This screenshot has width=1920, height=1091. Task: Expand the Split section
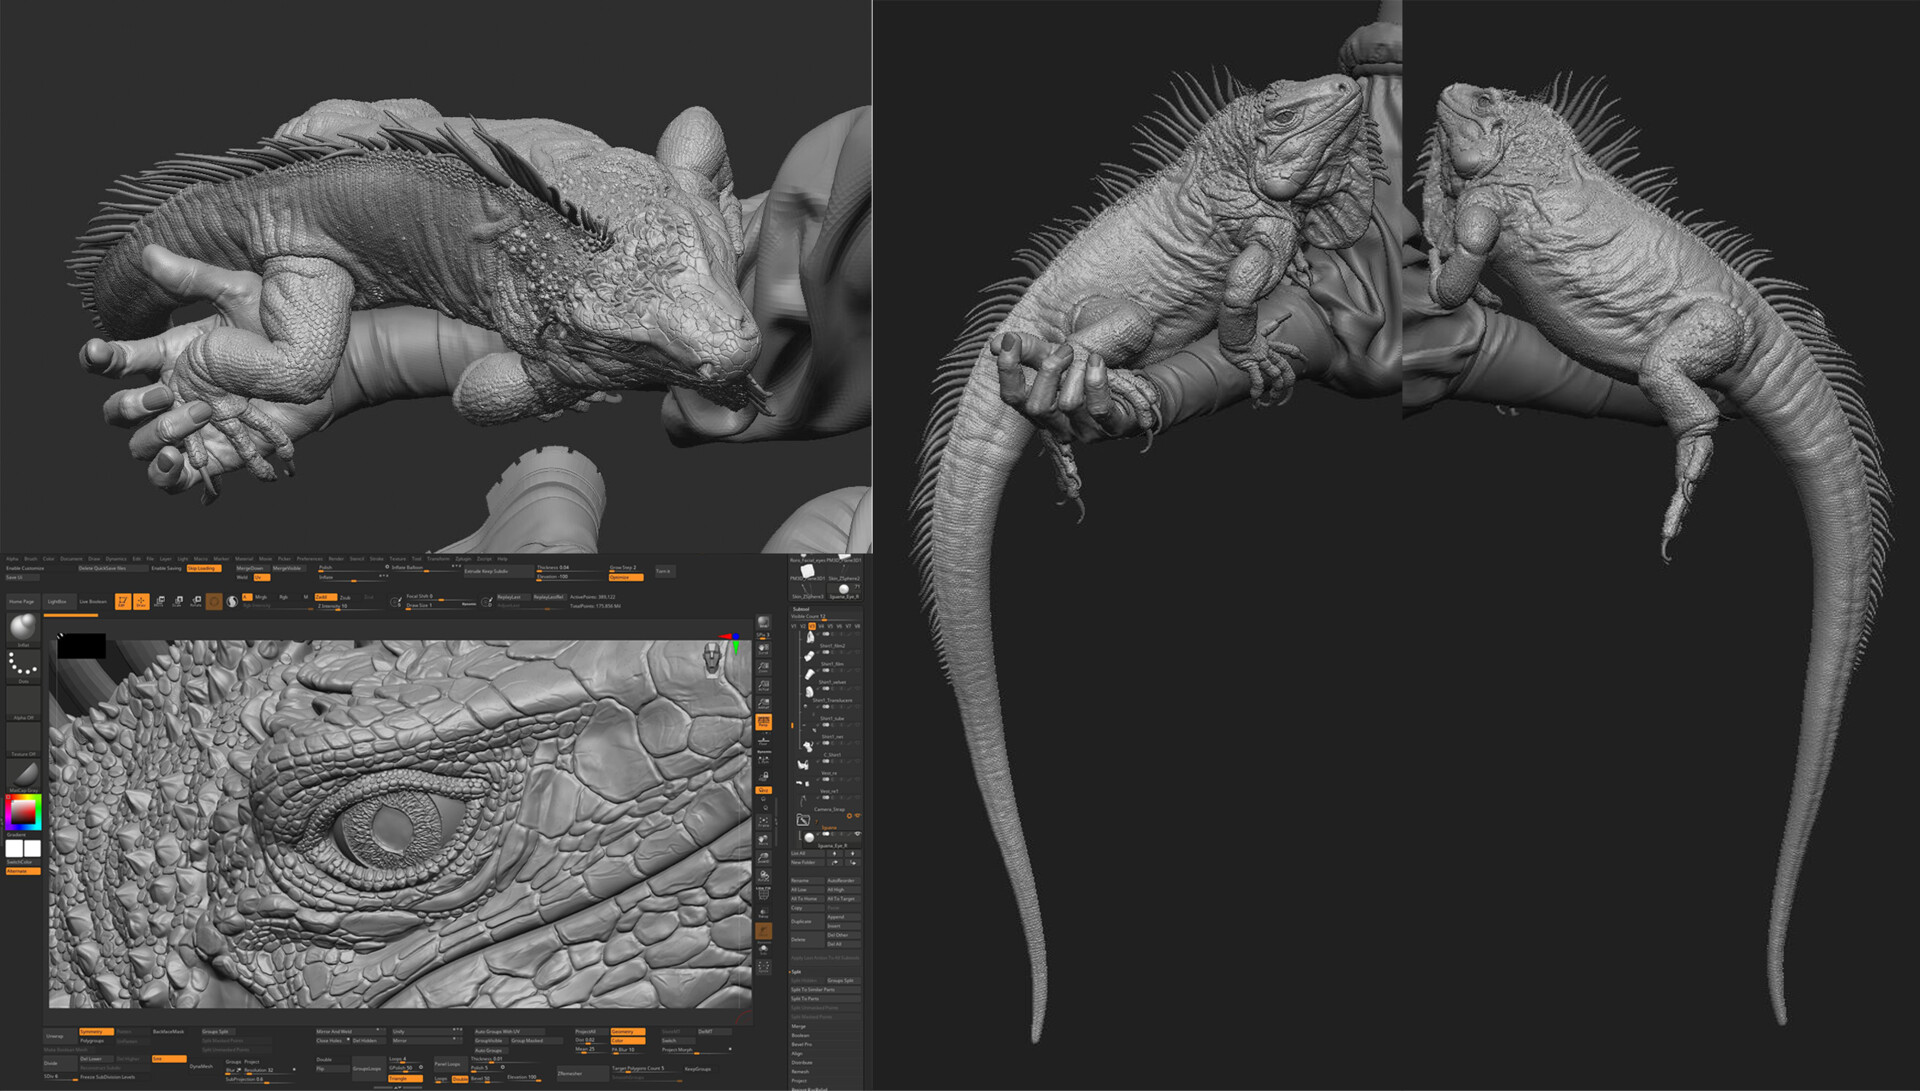(796, 972)
